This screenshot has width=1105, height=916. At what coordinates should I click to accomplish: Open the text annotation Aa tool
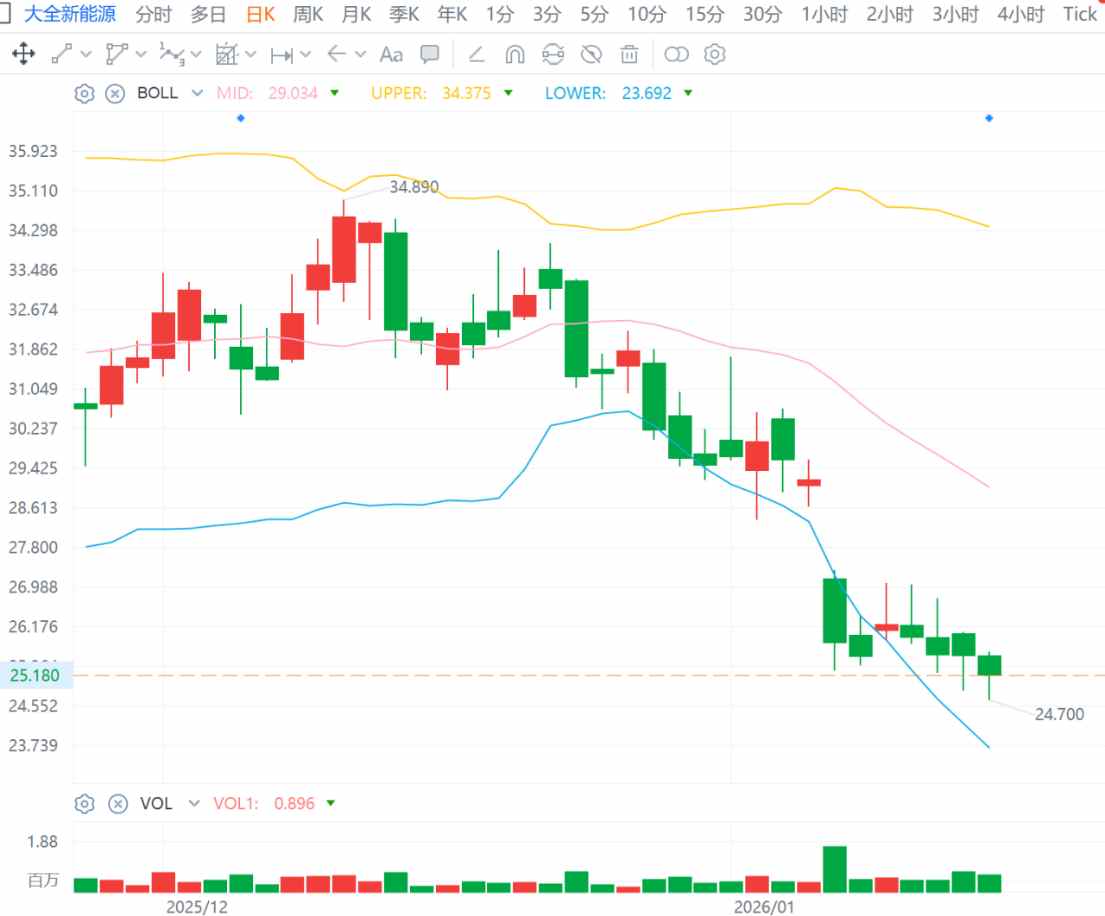pos(391,54)
